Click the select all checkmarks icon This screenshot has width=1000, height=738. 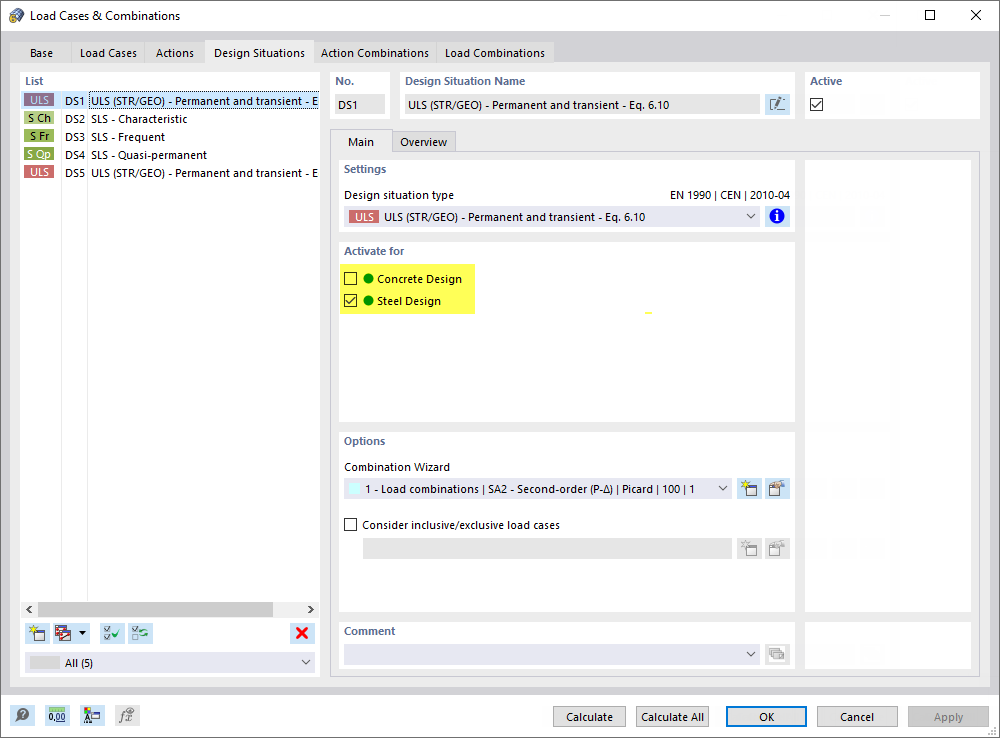click(112, 633)
